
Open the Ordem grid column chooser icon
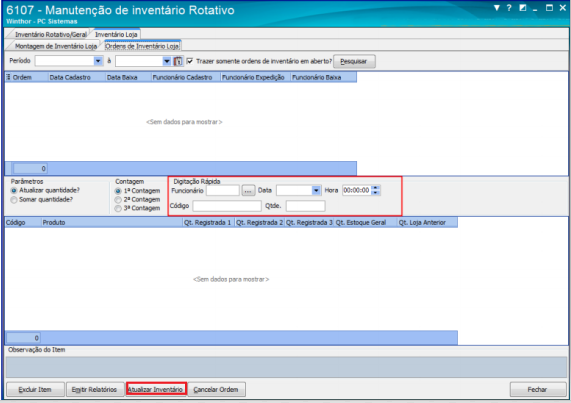[x=8, y=77]
